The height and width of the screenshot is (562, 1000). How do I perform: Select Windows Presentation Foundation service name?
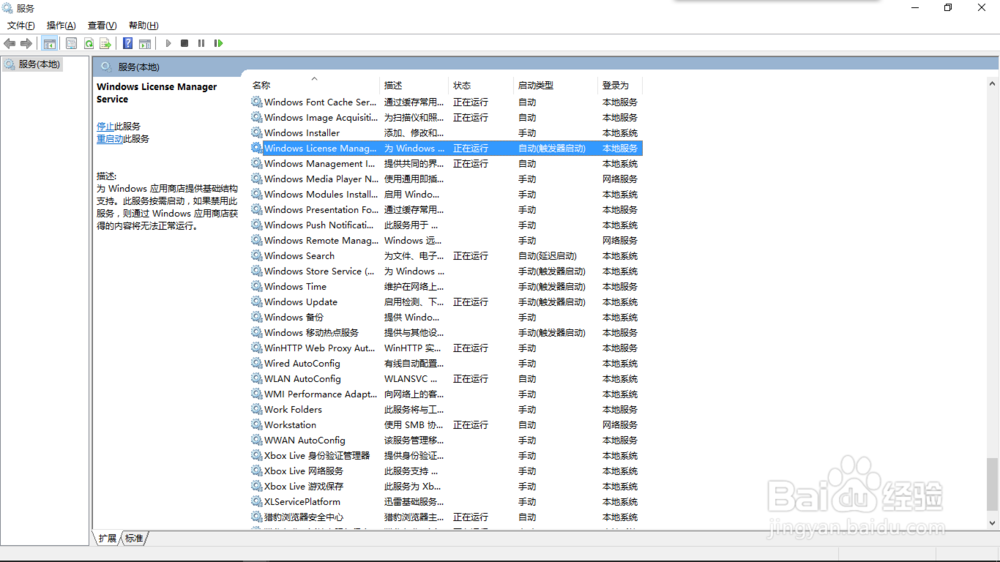pyautogui.click(x=321, y=210)
